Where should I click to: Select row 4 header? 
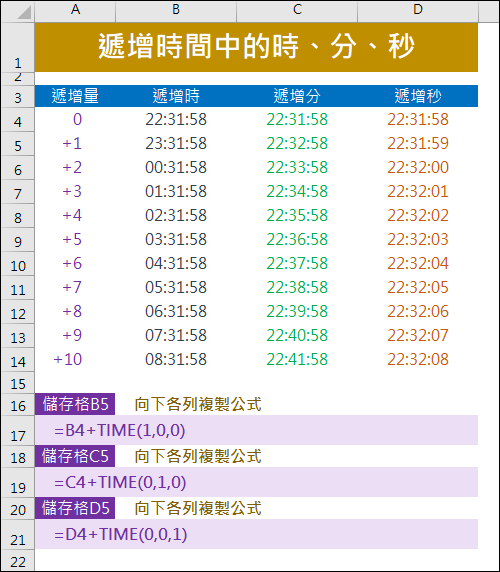tap(18, 120)
